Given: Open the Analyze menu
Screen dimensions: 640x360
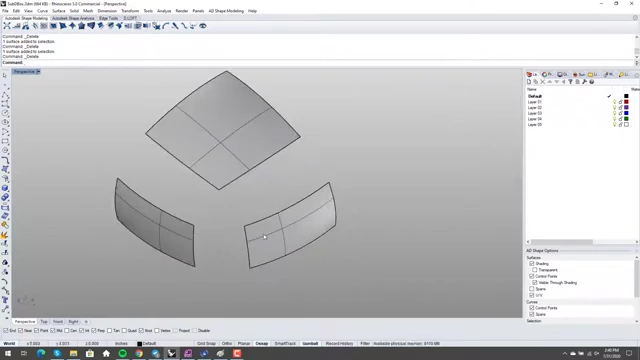Looking at the screenshot, I should click(164, 11).
